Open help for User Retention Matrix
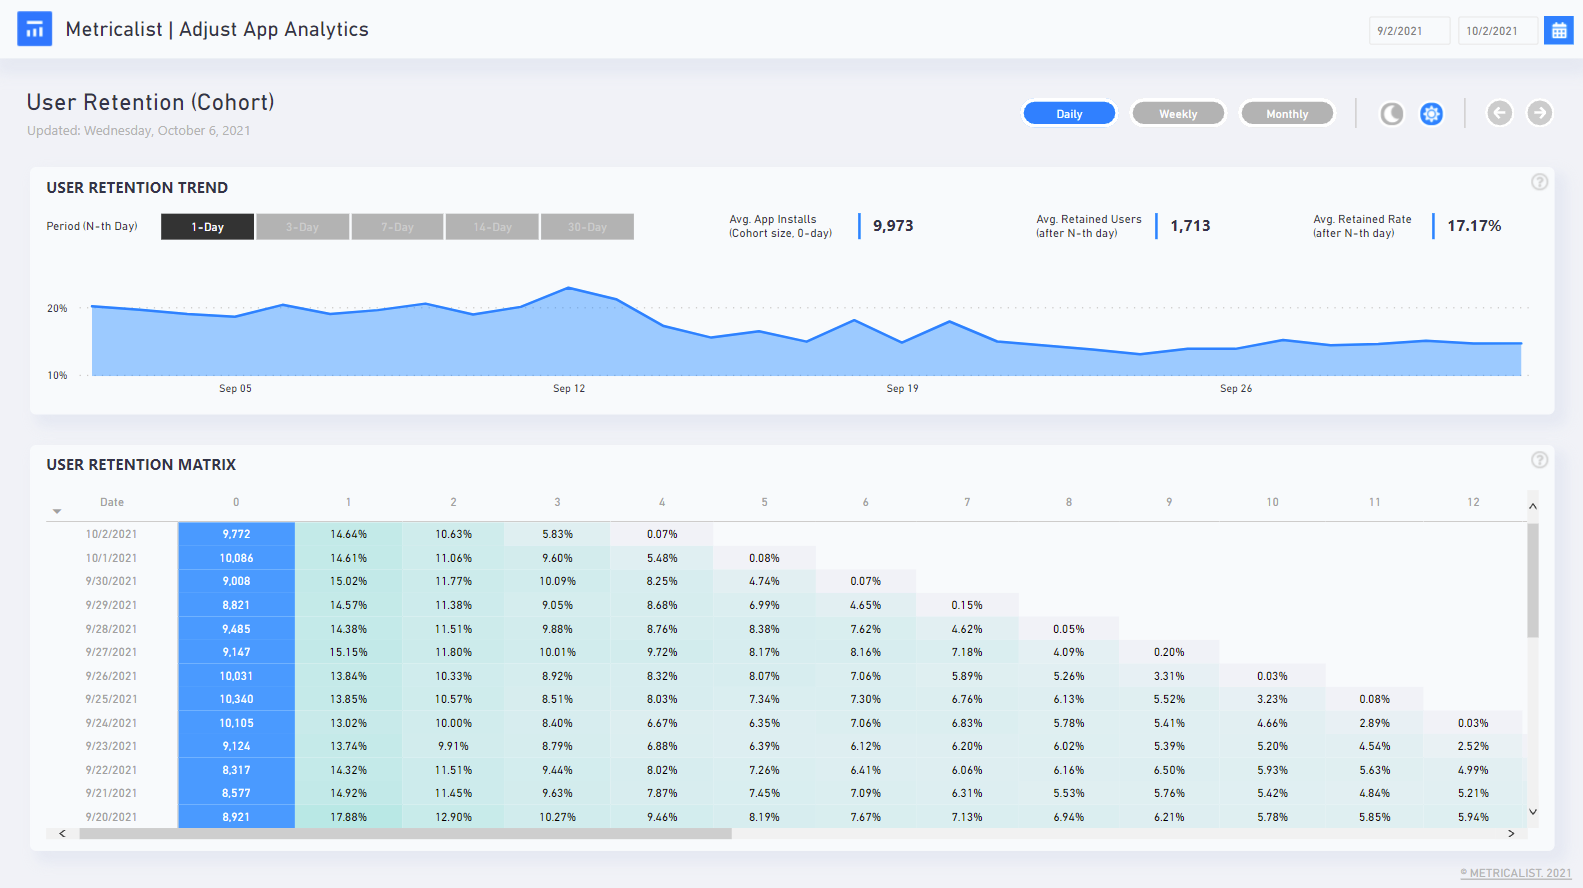1583x888 pixels. click(x=1540, y=460)
